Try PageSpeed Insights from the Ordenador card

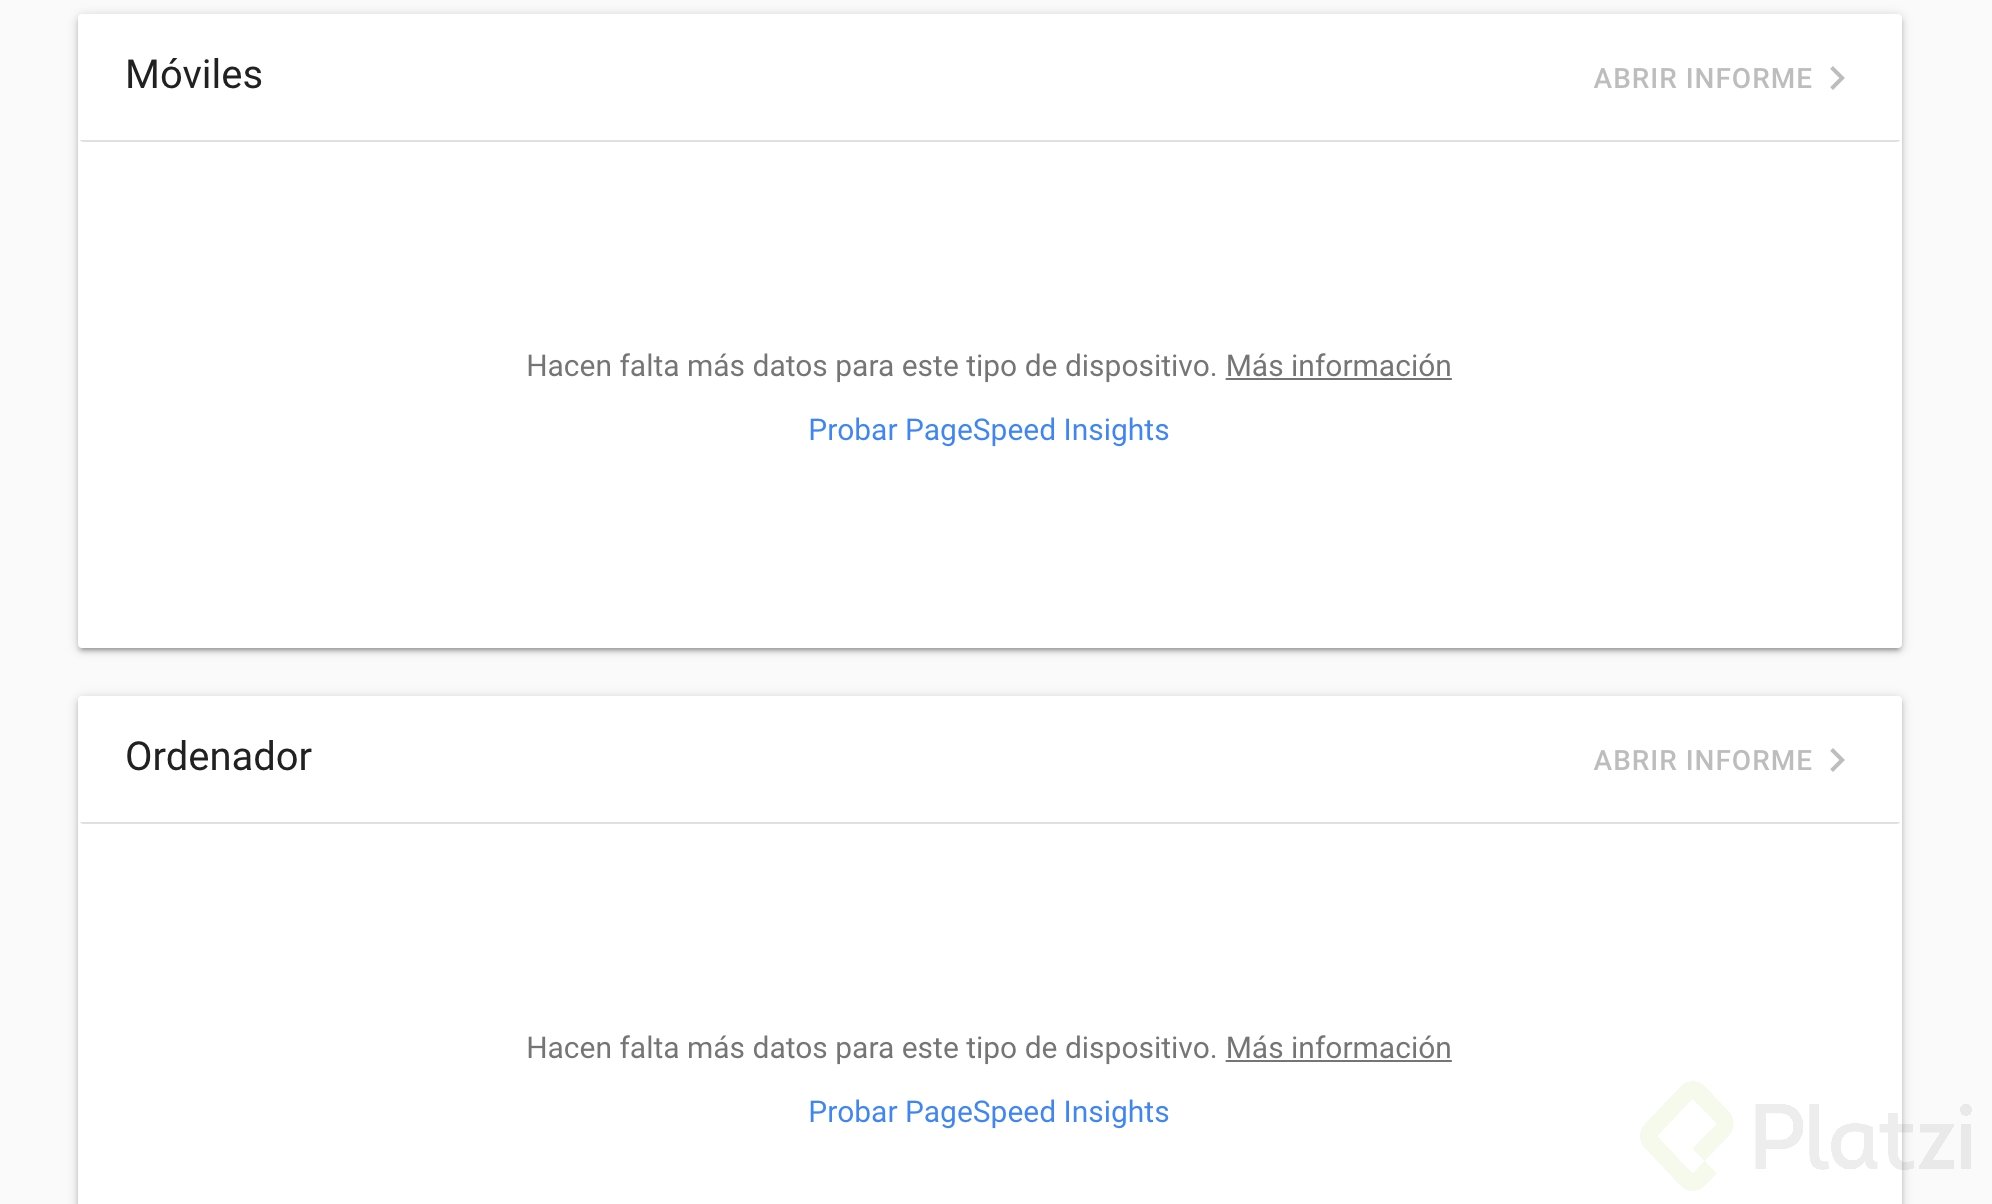pos(988,1112)
